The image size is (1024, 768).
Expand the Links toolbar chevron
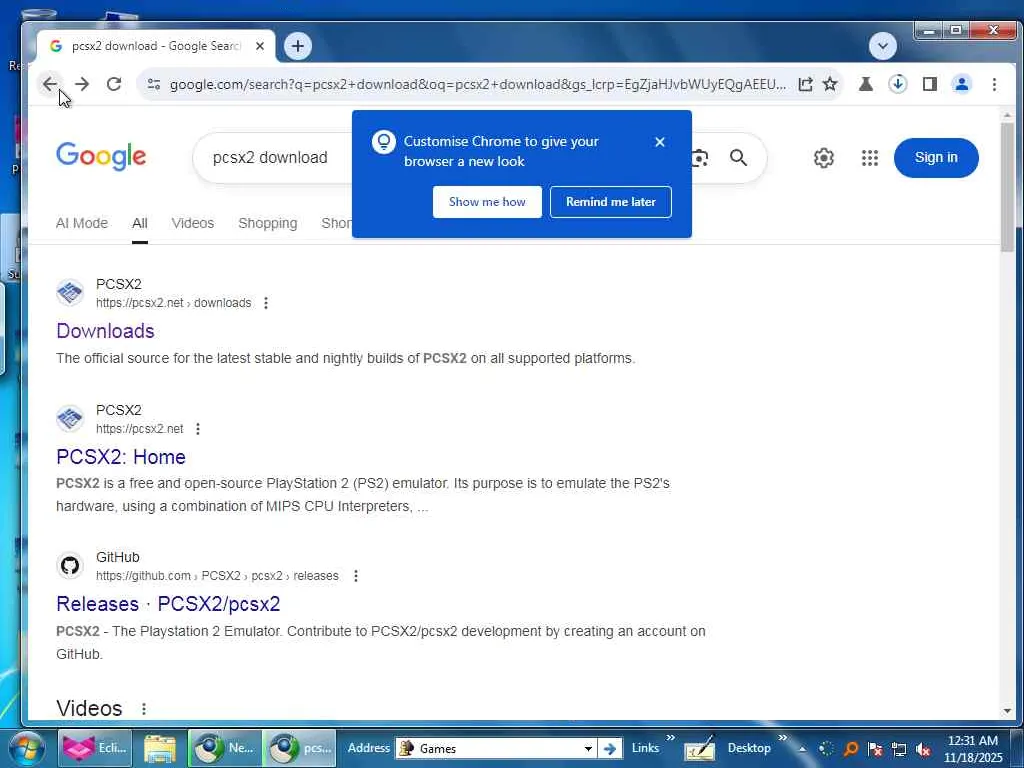[x=671, y=738]
